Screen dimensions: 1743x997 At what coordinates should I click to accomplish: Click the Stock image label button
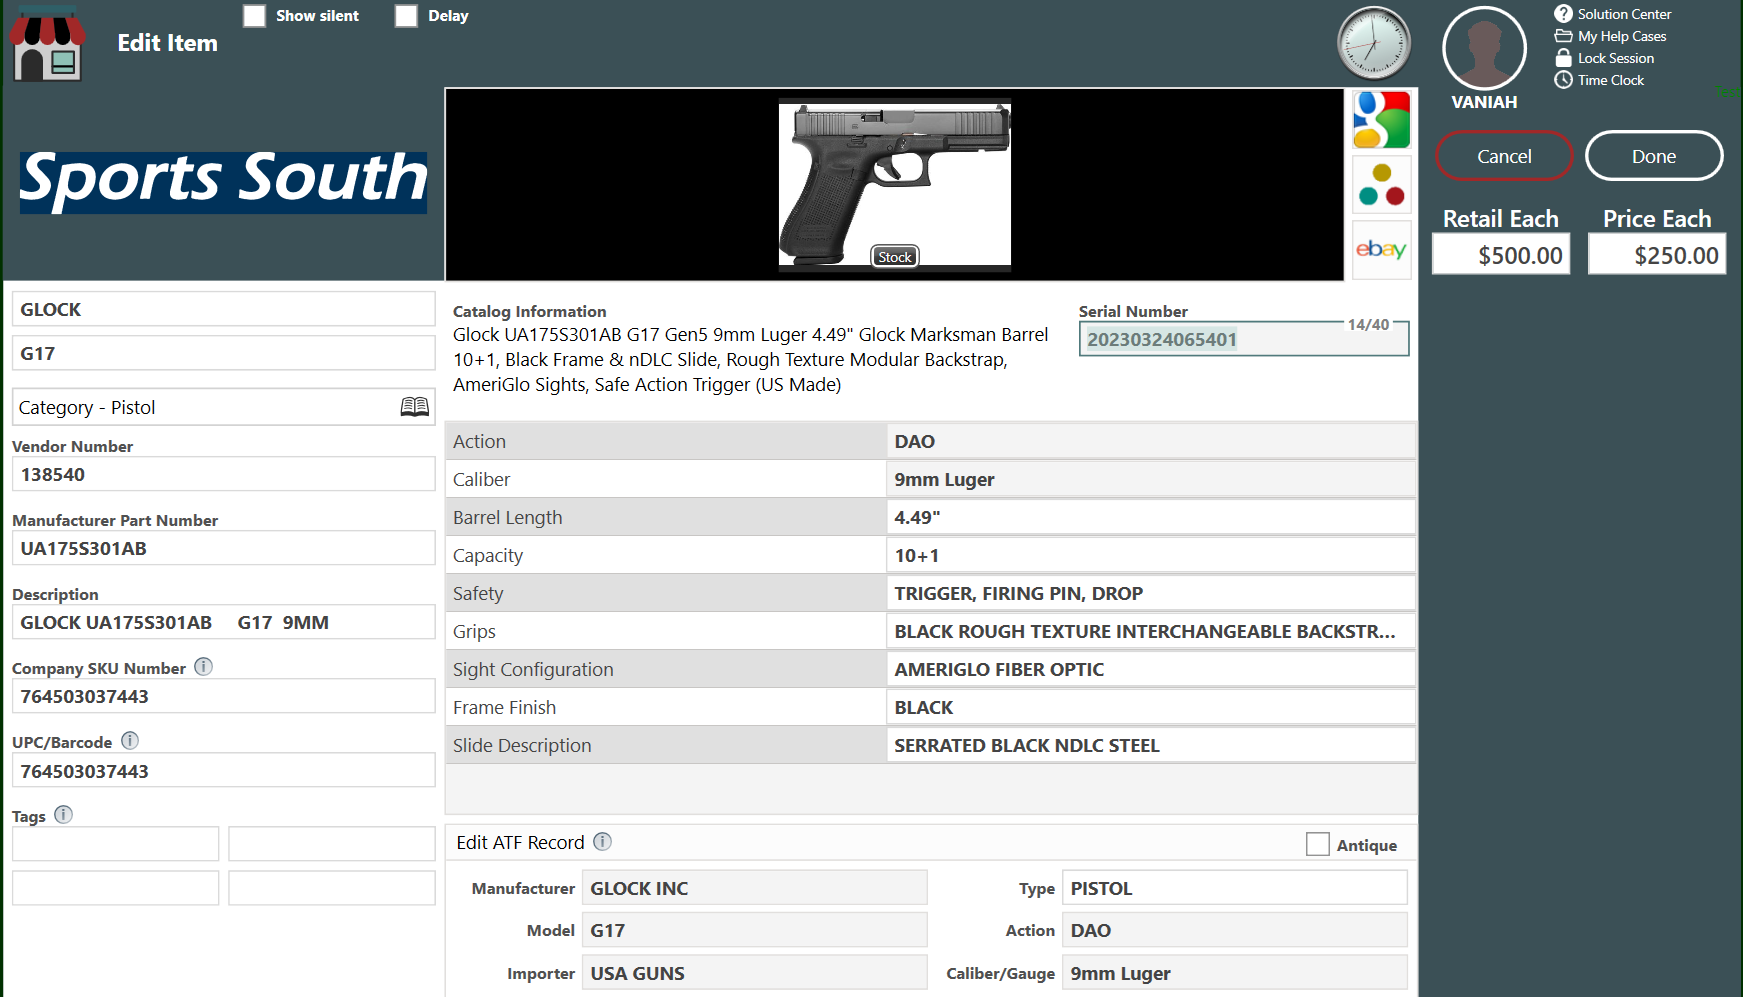[895, 257]
